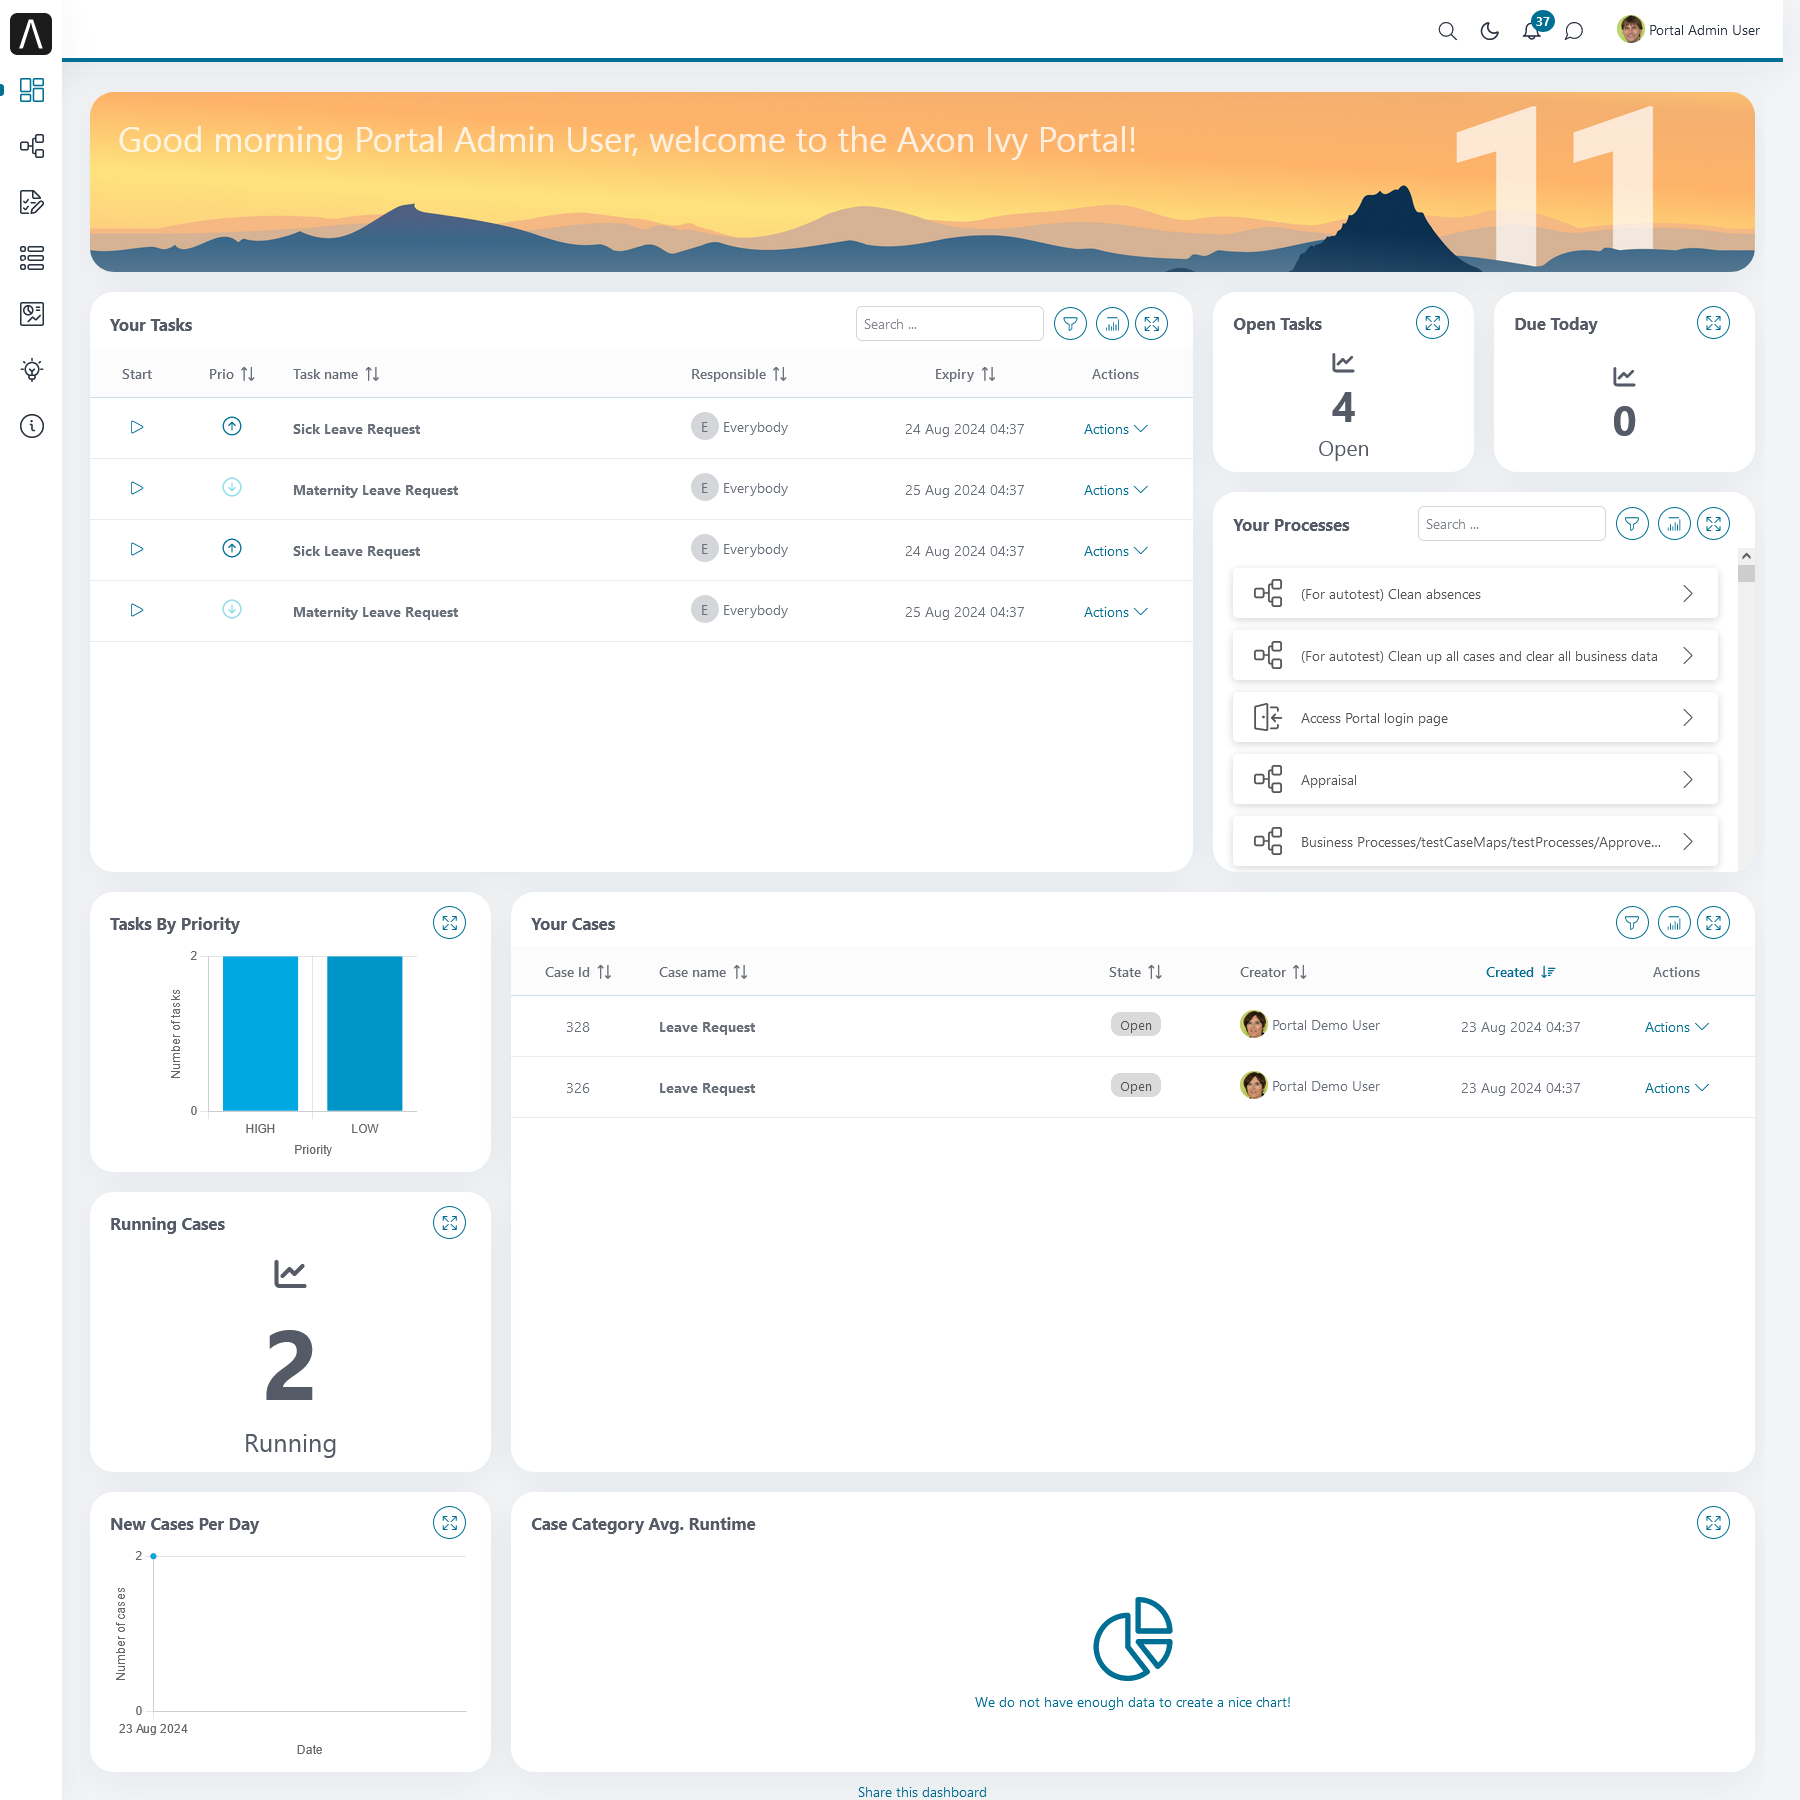Click into Your Tasks search field
The width and height of the screenshot is (1800, 1800).
(x=949, y=324)
